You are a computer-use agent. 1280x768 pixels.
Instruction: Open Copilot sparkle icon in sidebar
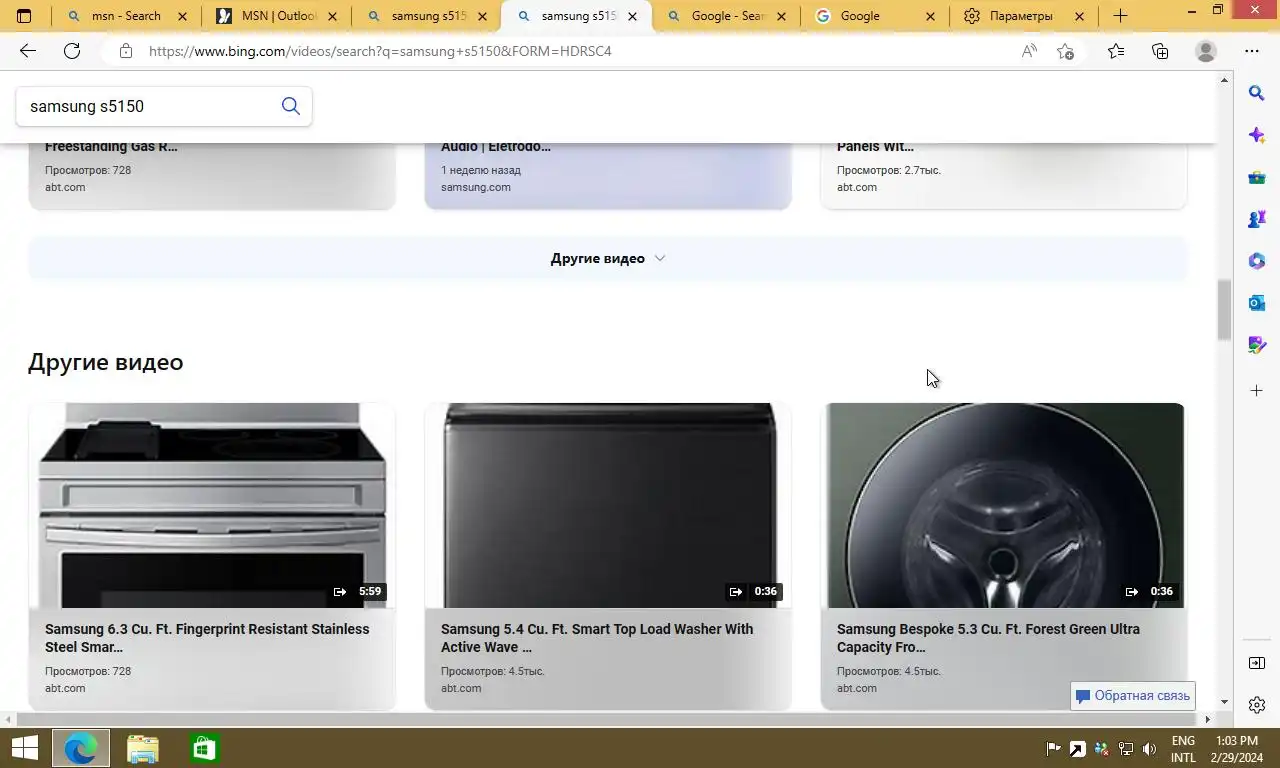tap(1257, 135)
